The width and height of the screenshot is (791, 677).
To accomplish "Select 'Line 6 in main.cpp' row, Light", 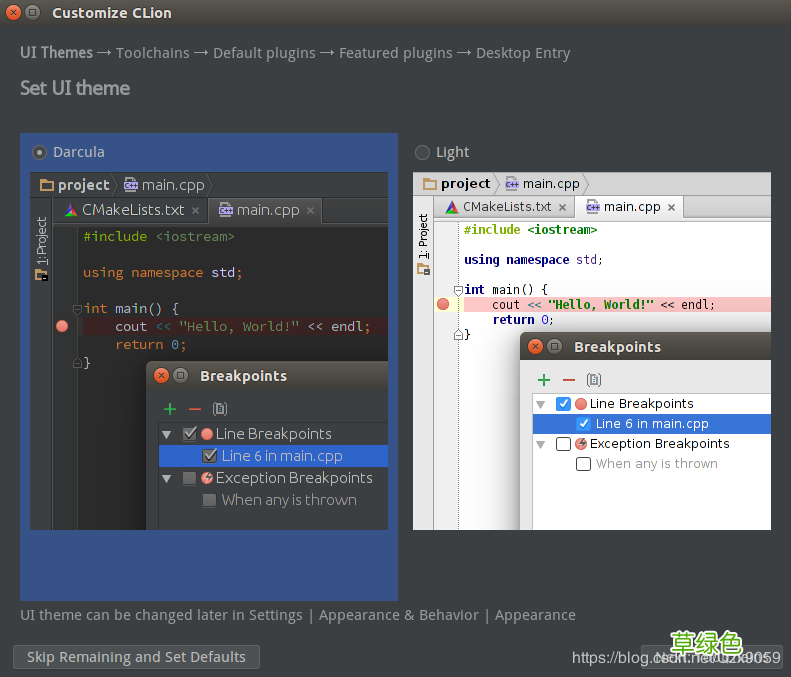I will [652, 424].
